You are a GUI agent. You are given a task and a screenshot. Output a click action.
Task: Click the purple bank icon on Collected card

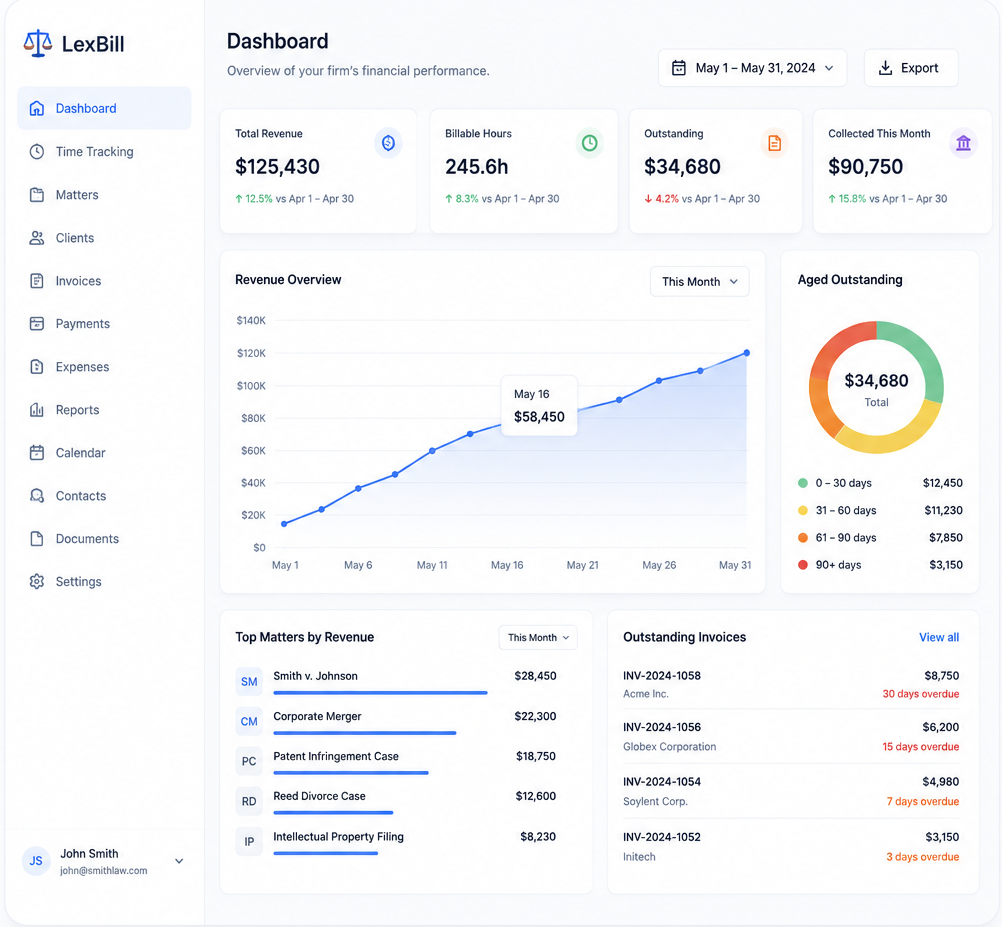tap(963, 142)
